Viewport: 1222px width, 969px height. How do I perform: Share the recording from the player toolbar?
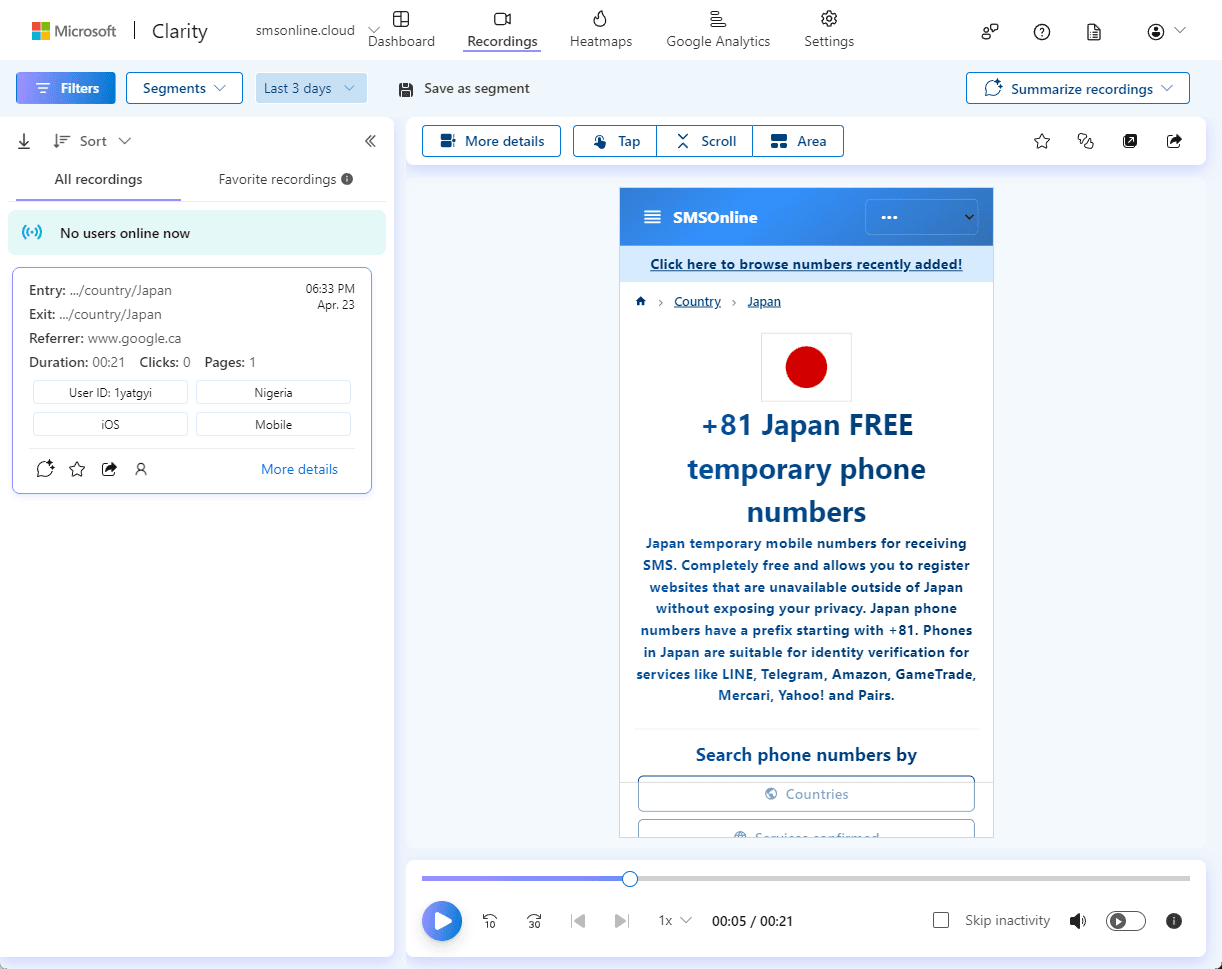[x=1174, y=141]
